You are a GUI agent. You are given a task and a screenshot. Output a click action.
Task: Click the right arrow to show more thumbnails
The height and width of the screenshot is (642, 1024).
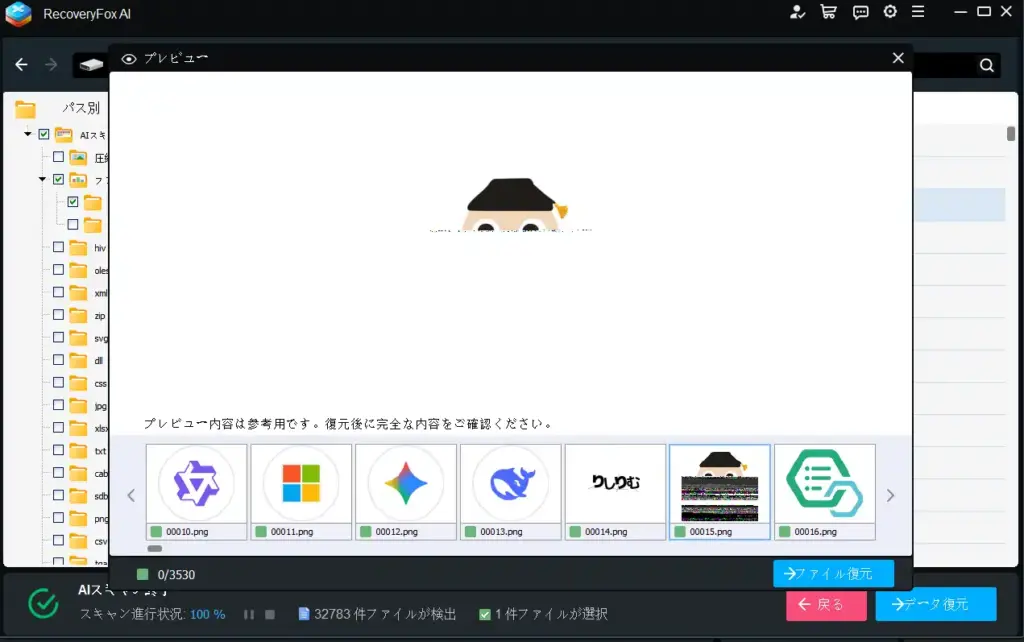pos(892,493)
